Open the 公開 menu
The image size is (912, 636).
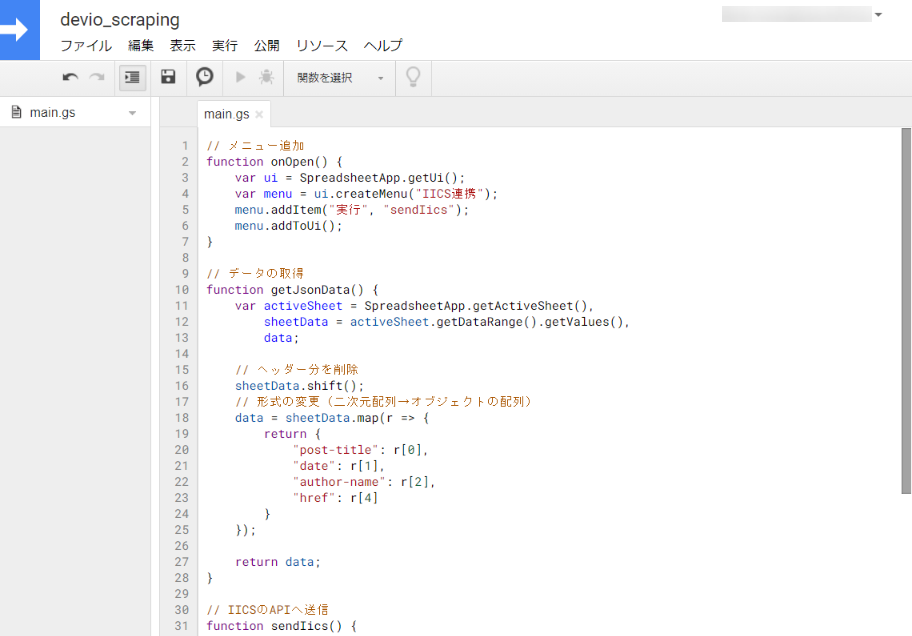(x=266, y=45)
